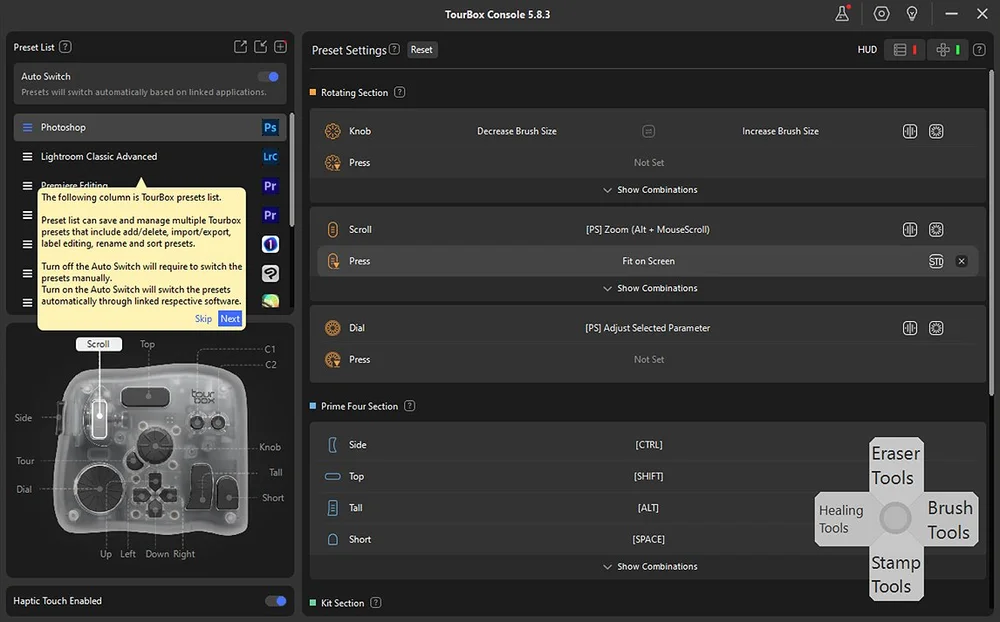Click Healing Tools in HUD overlay

pos(841,519)
